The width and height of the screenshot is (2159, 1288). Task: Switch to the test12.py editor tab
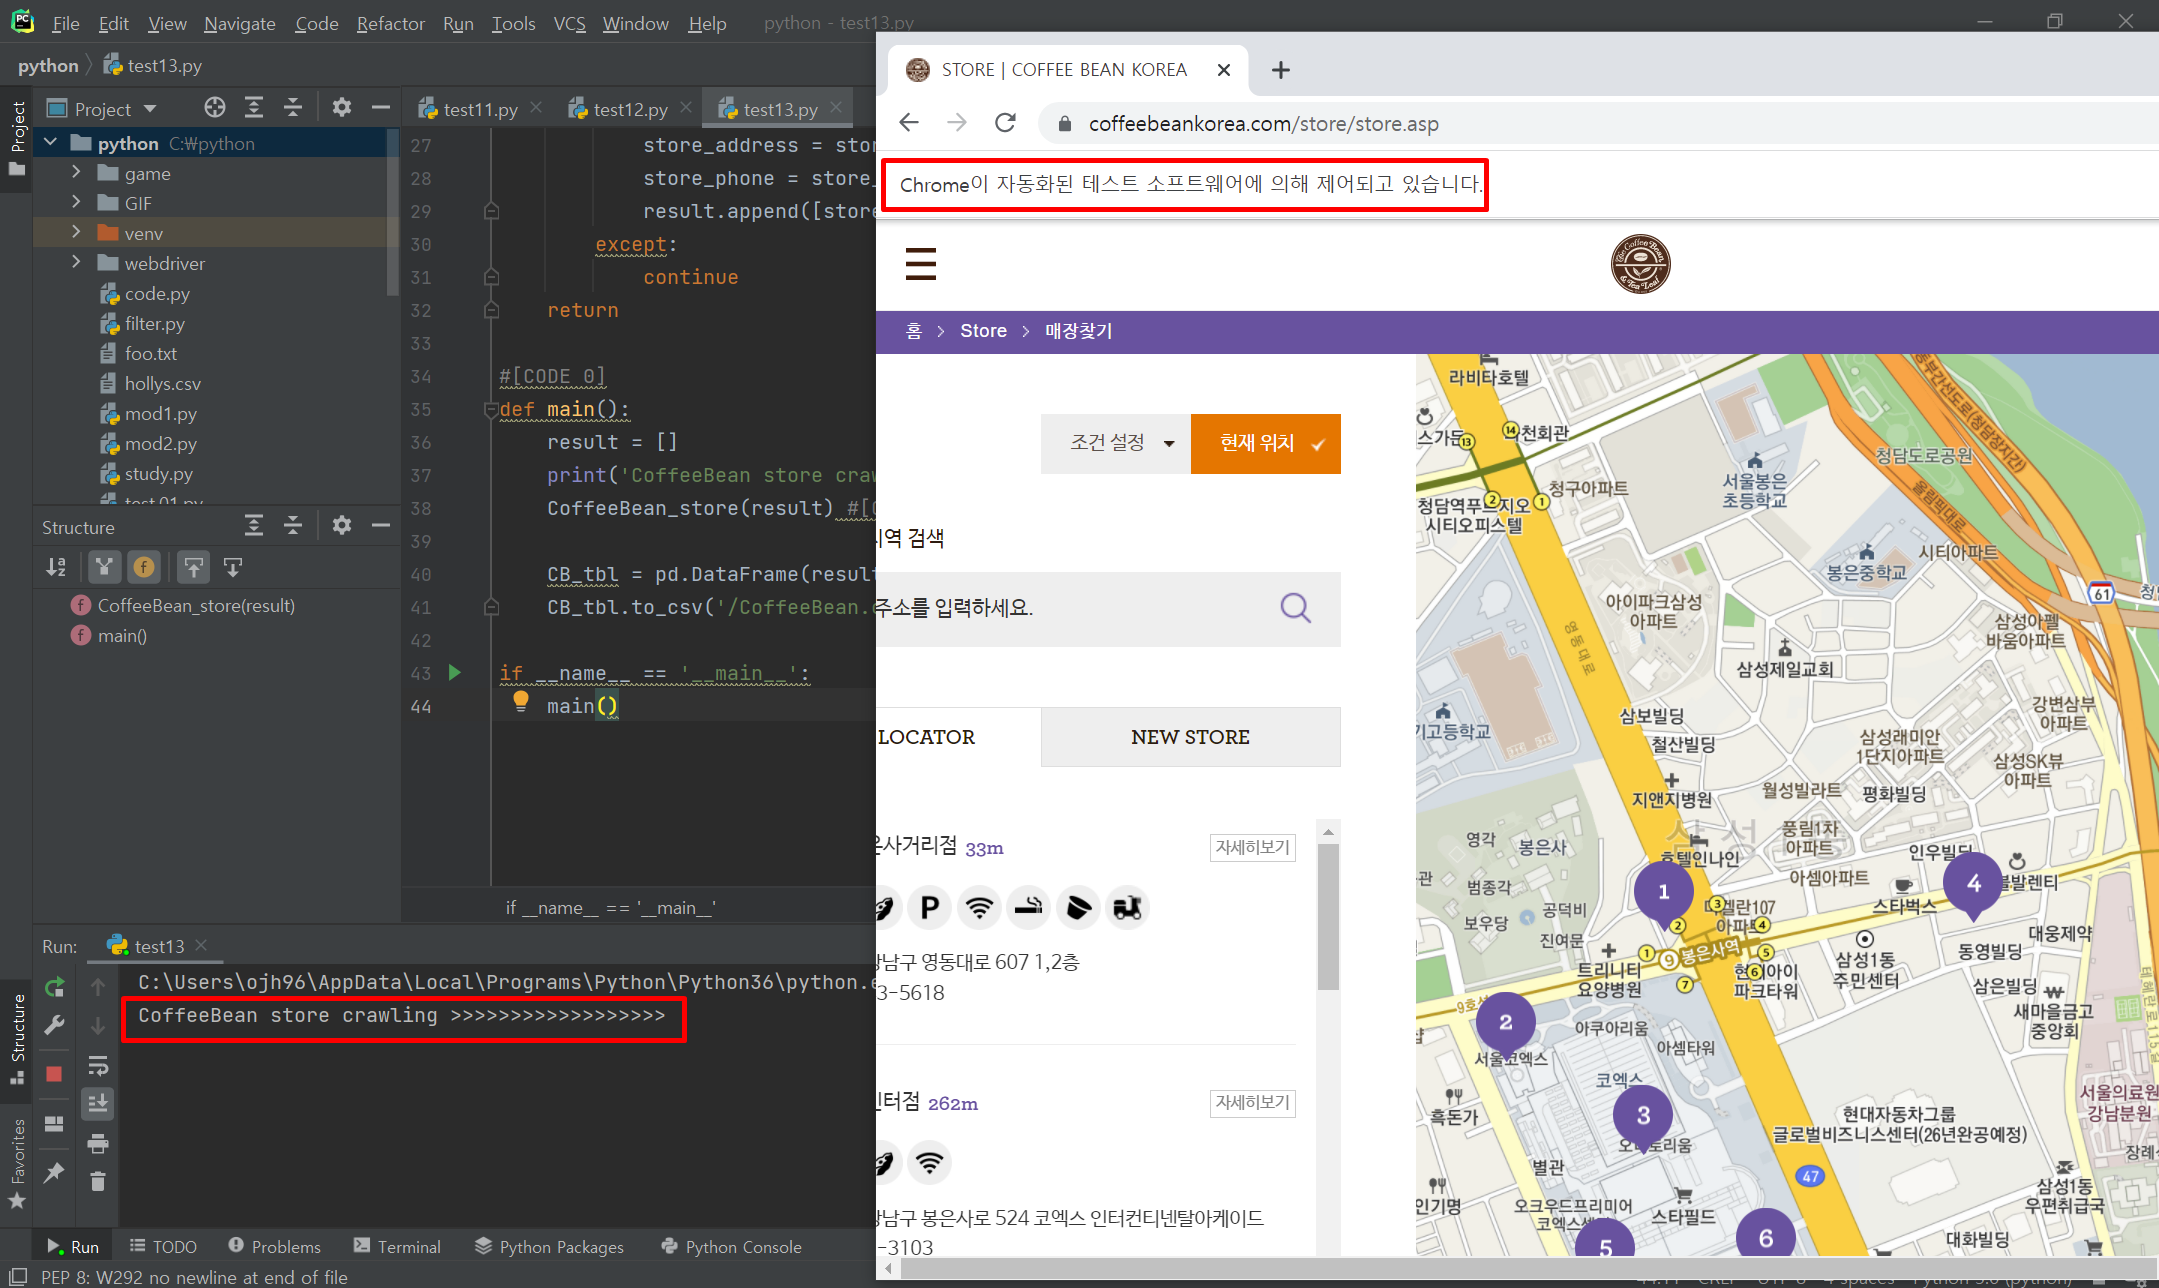630,109
